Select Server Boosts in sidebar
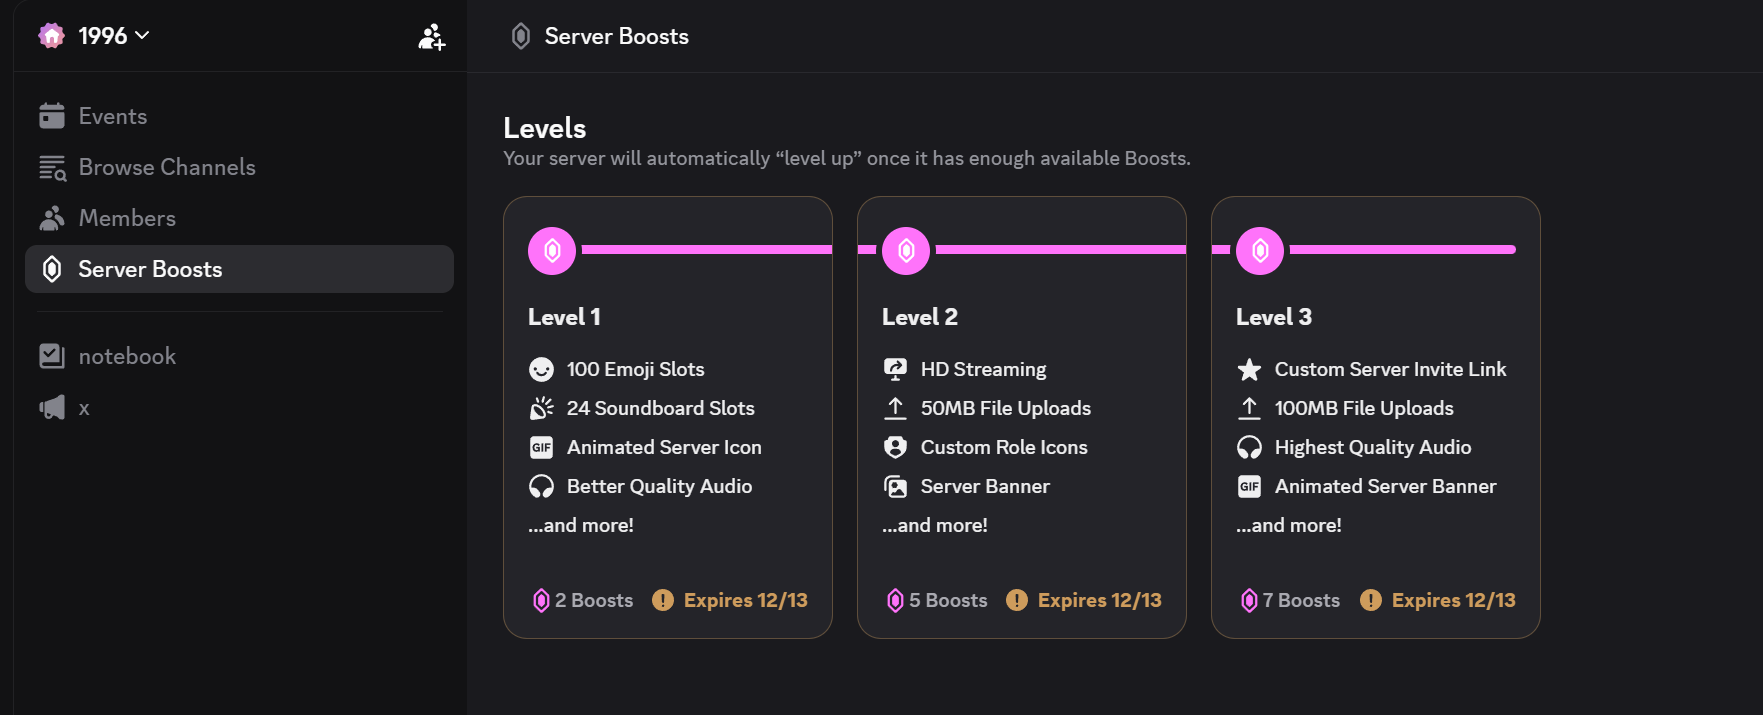The width and height of the screenshot is (1763, 715). coord(239,269)
